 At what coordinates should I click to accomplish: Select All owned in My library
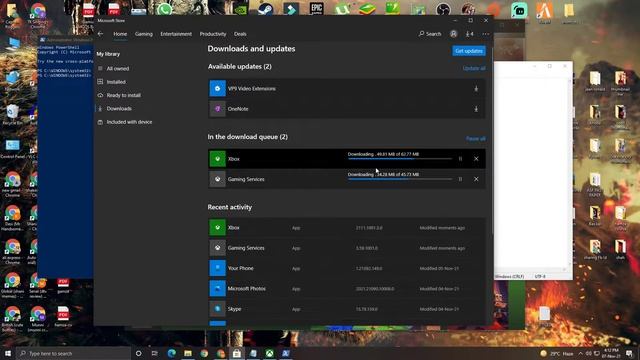pyautogui.click(x=118, y=69)
